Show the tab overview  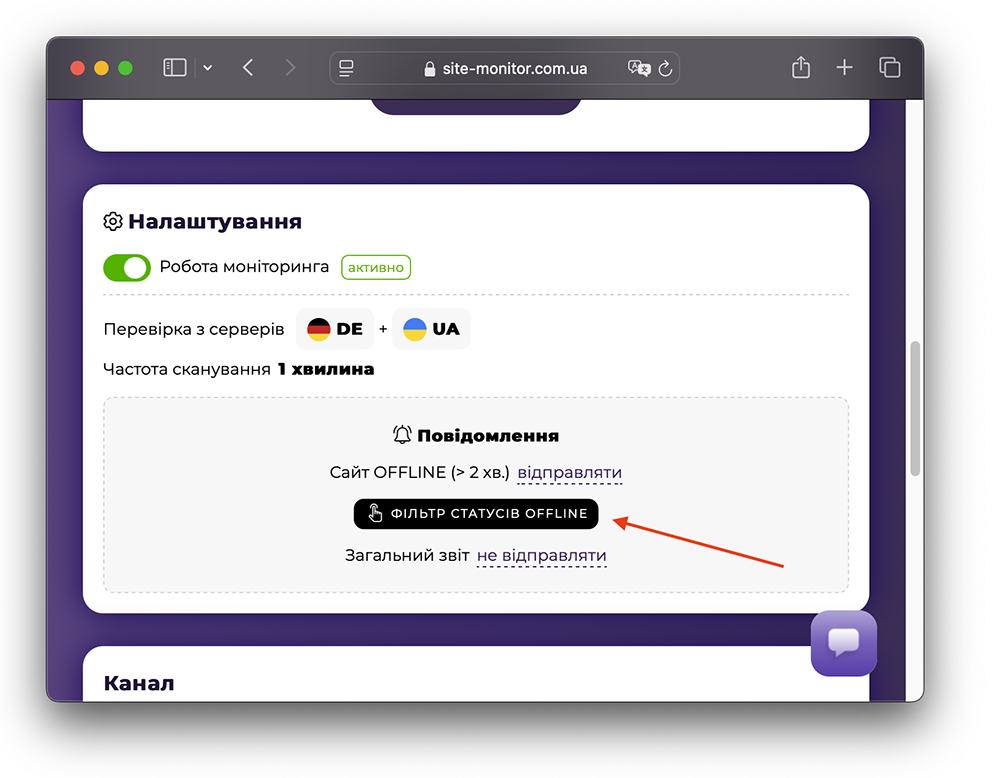click(890, 67)
